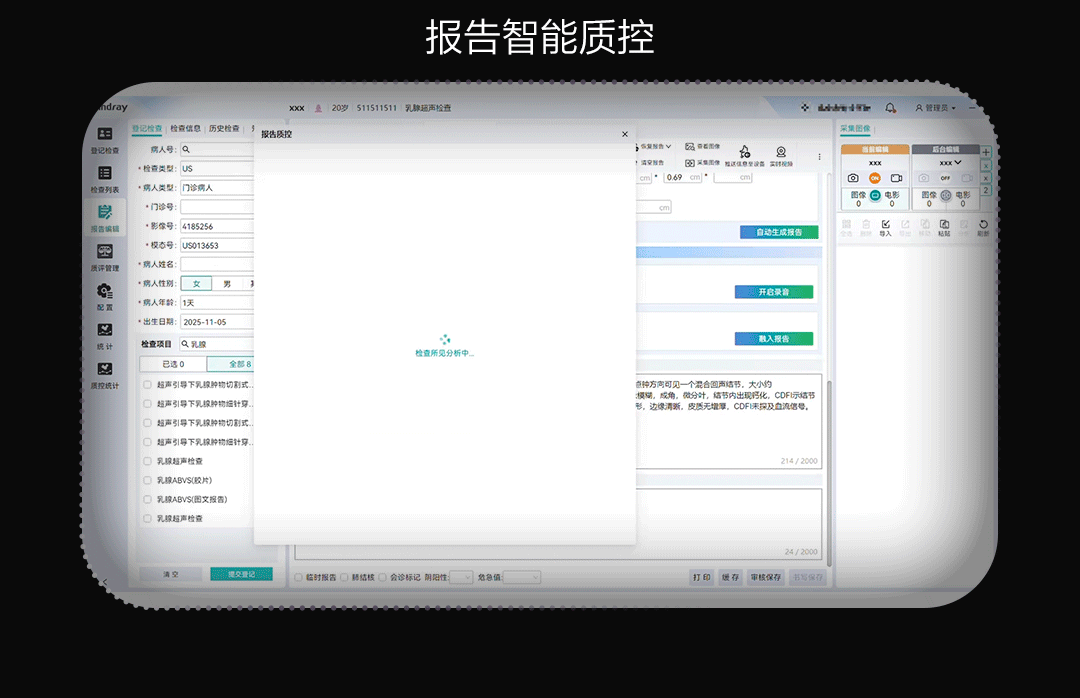Click the 自动生成报告 button
1080x698 pixels.
click(778, 232)
